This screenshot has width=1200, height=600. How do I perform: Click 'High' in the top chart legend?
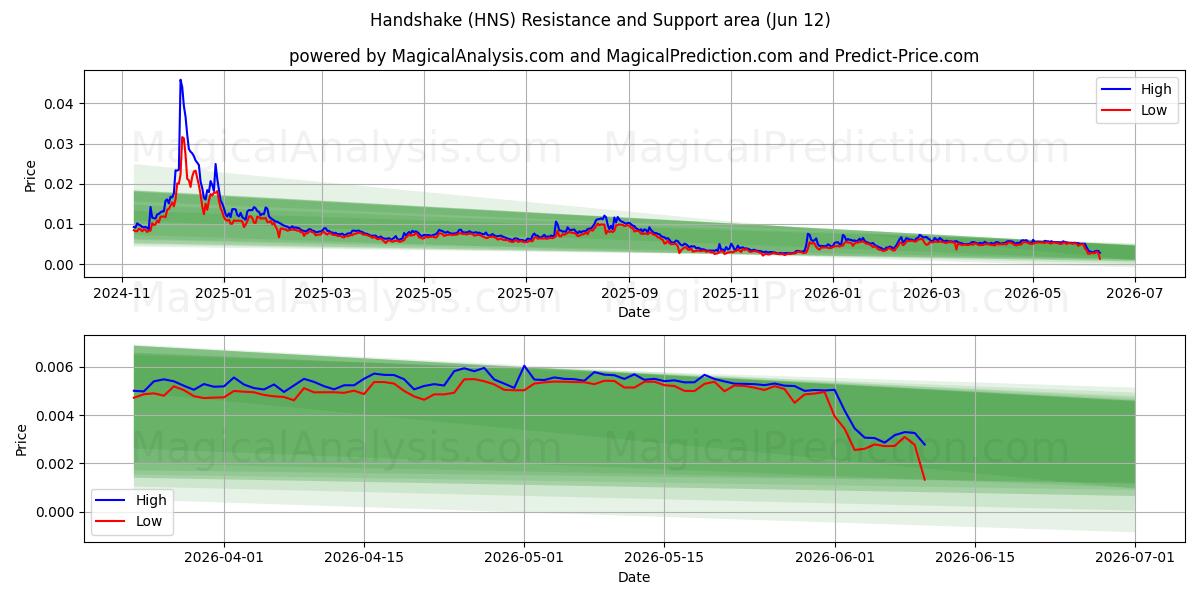click(1156, 89)
